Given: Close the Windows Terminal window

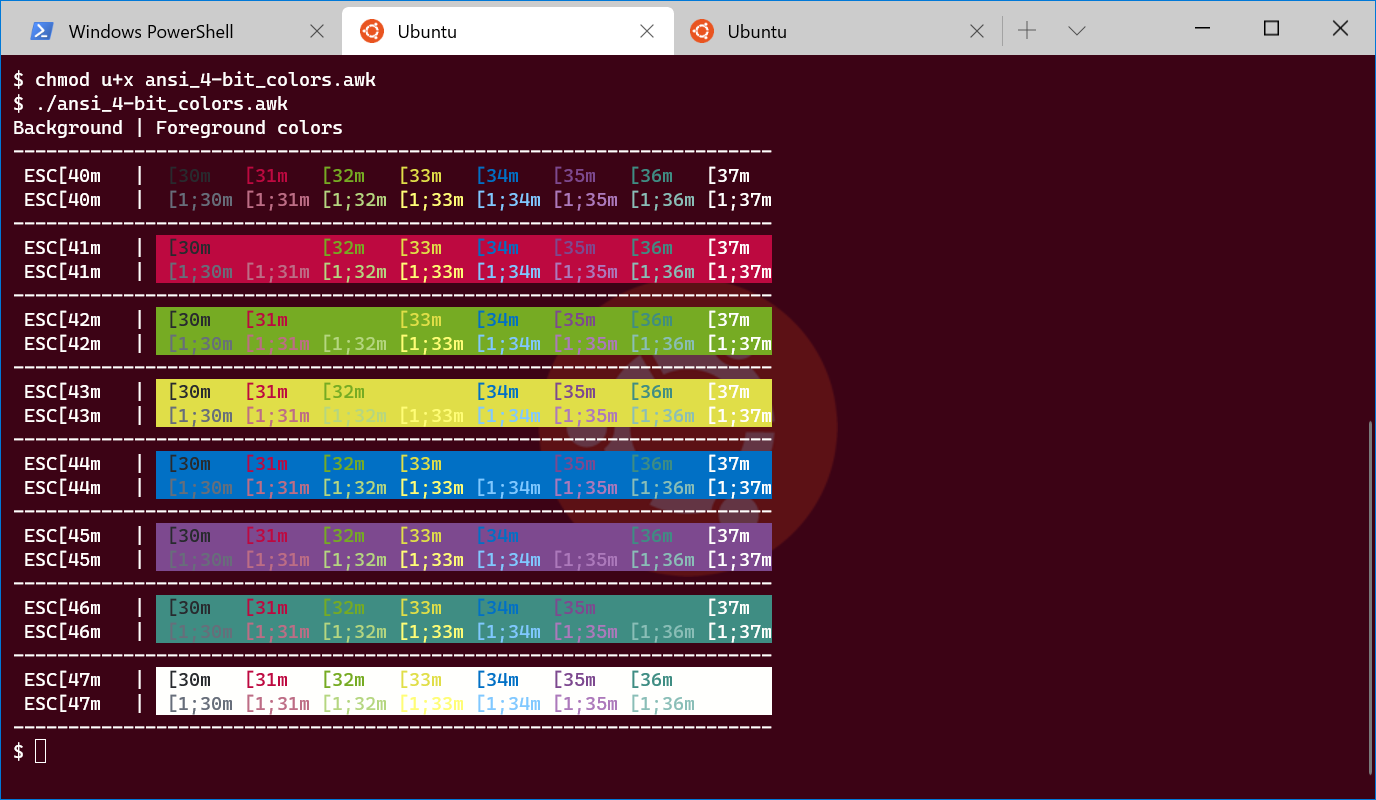Looking at the screenshot, I should (1340, 28).
